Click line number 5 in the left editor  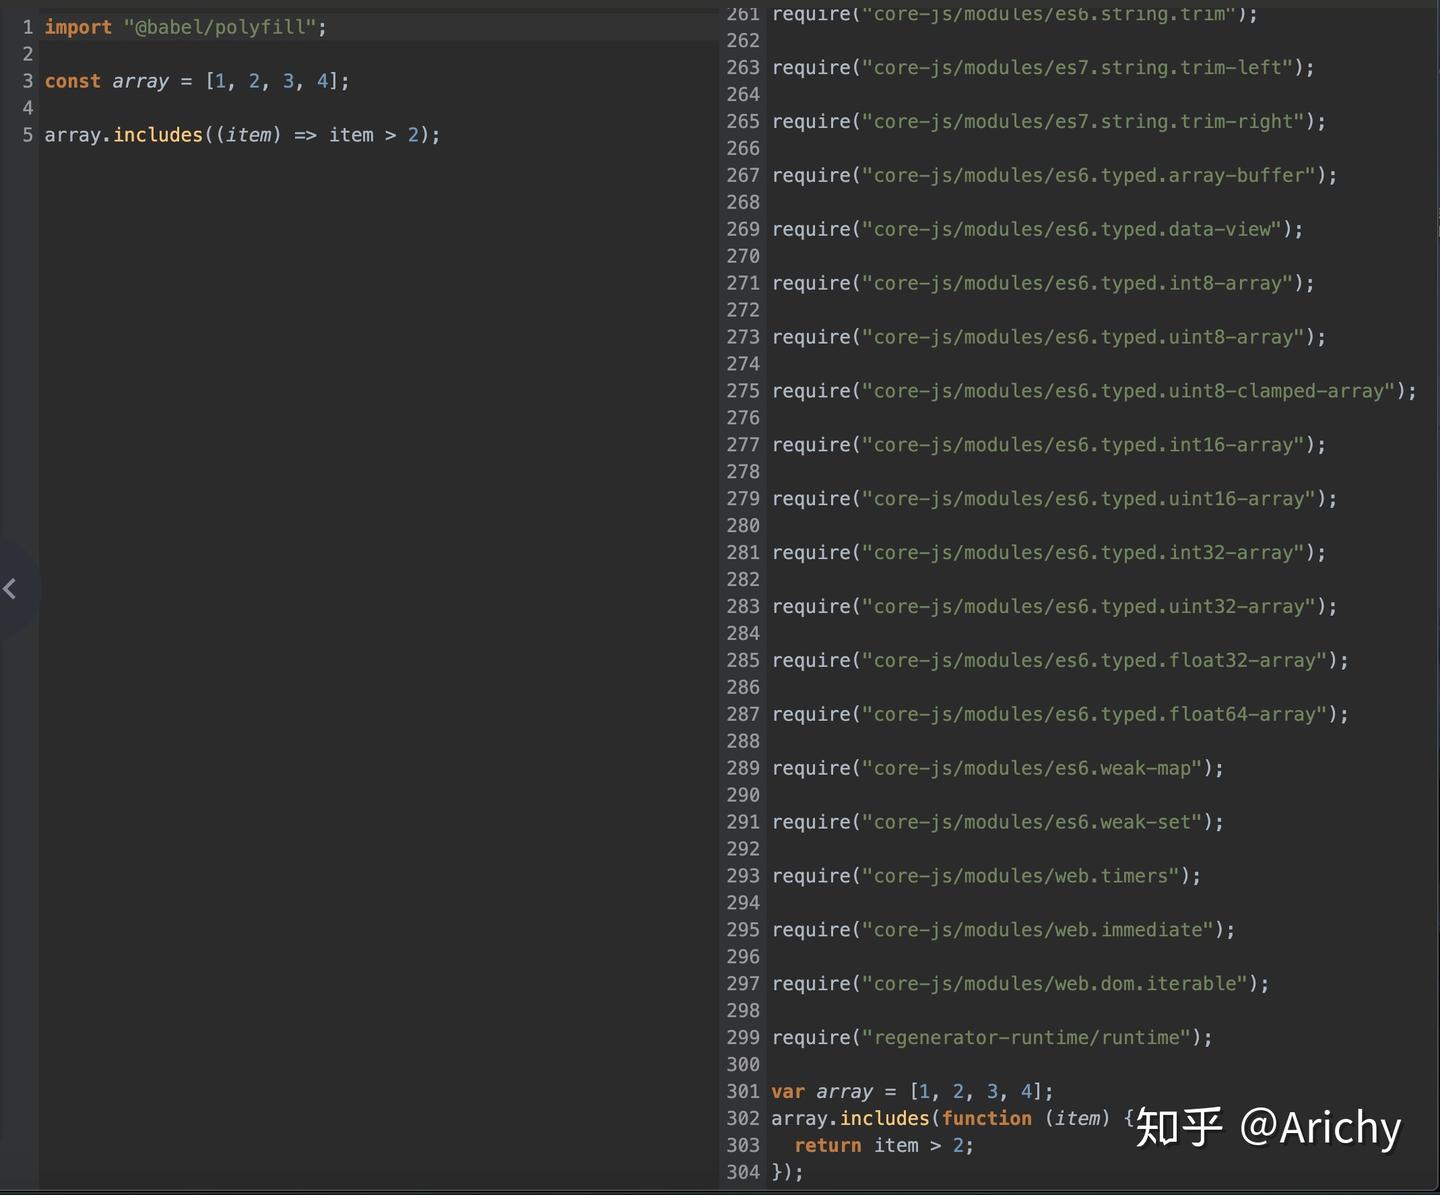[27, 135]
